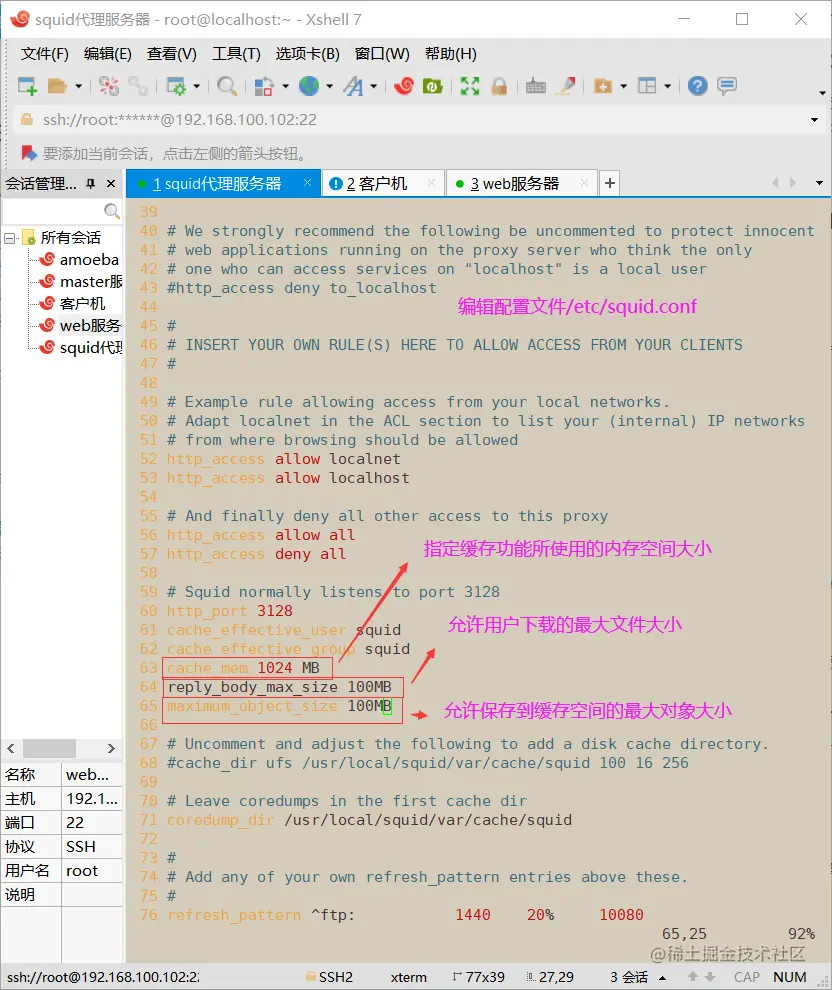Open the 窗口(W) menu
Screen dimensions: 832x990
point(382,54)
